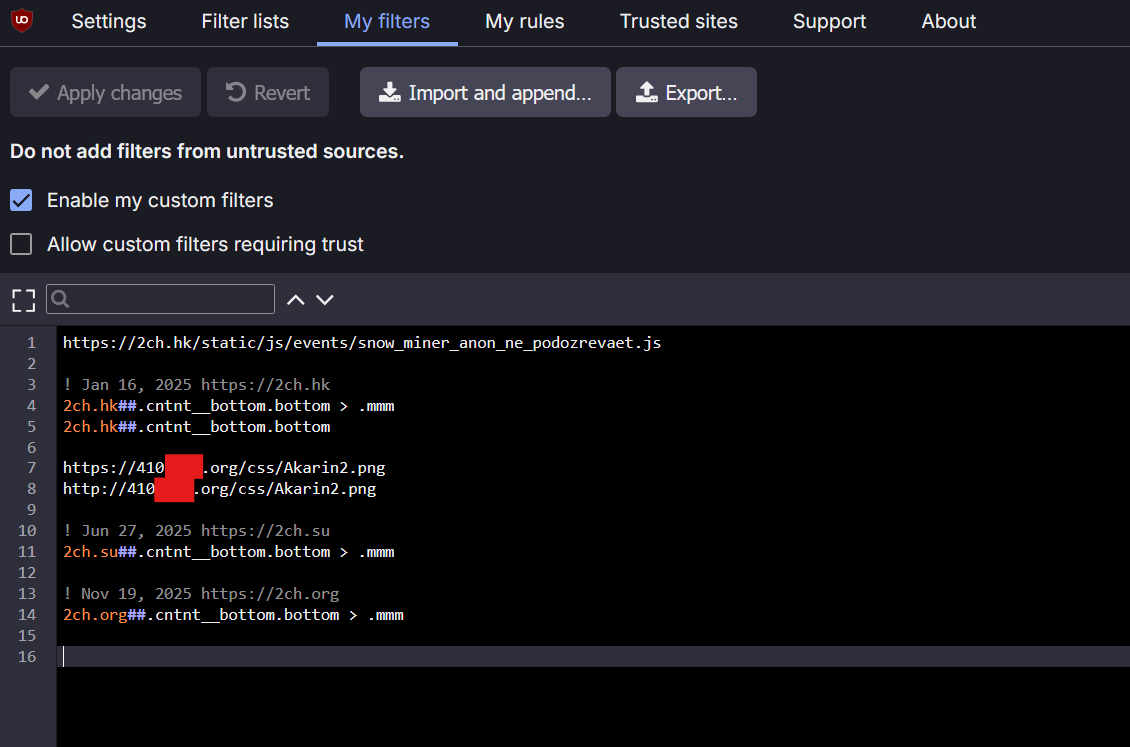Click line number 1 in gutter

[x=32, y=343]
